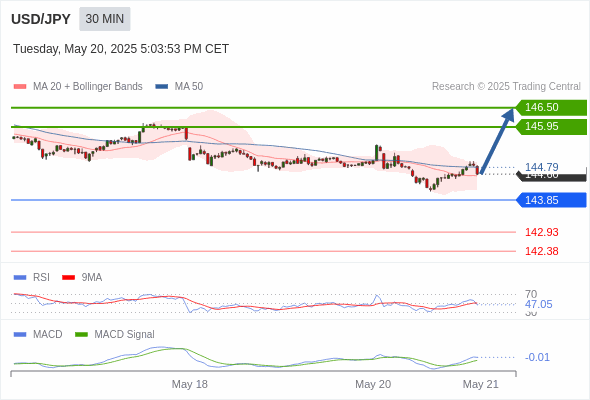
Task: Toggle the 9MA legend entry
Action: [x=82, y=277]
